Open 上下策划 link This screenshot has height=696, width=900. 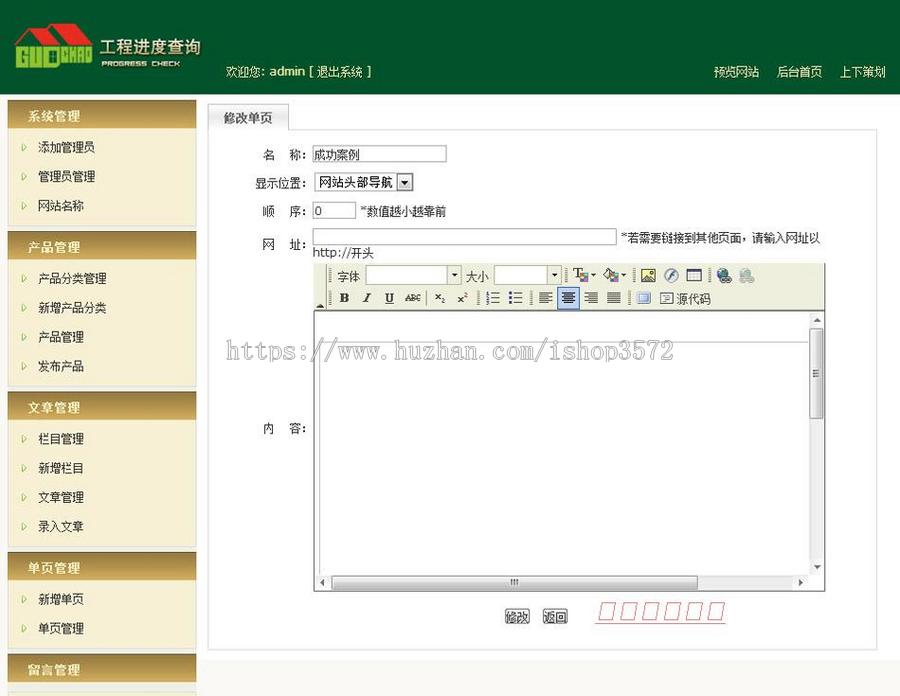(x=863, y=72)
